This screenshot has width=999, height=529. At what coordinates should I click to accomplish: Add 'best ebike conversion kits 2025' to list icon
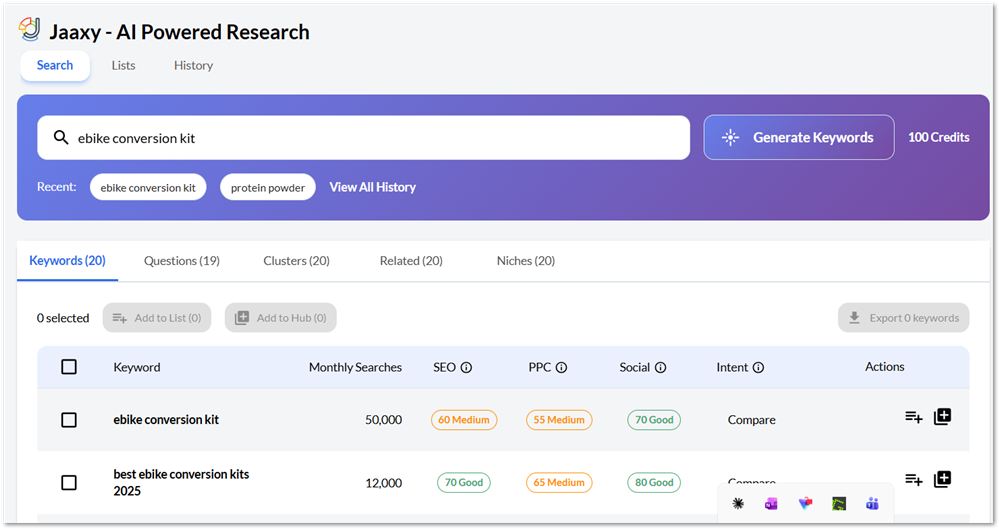pos(914,479)
